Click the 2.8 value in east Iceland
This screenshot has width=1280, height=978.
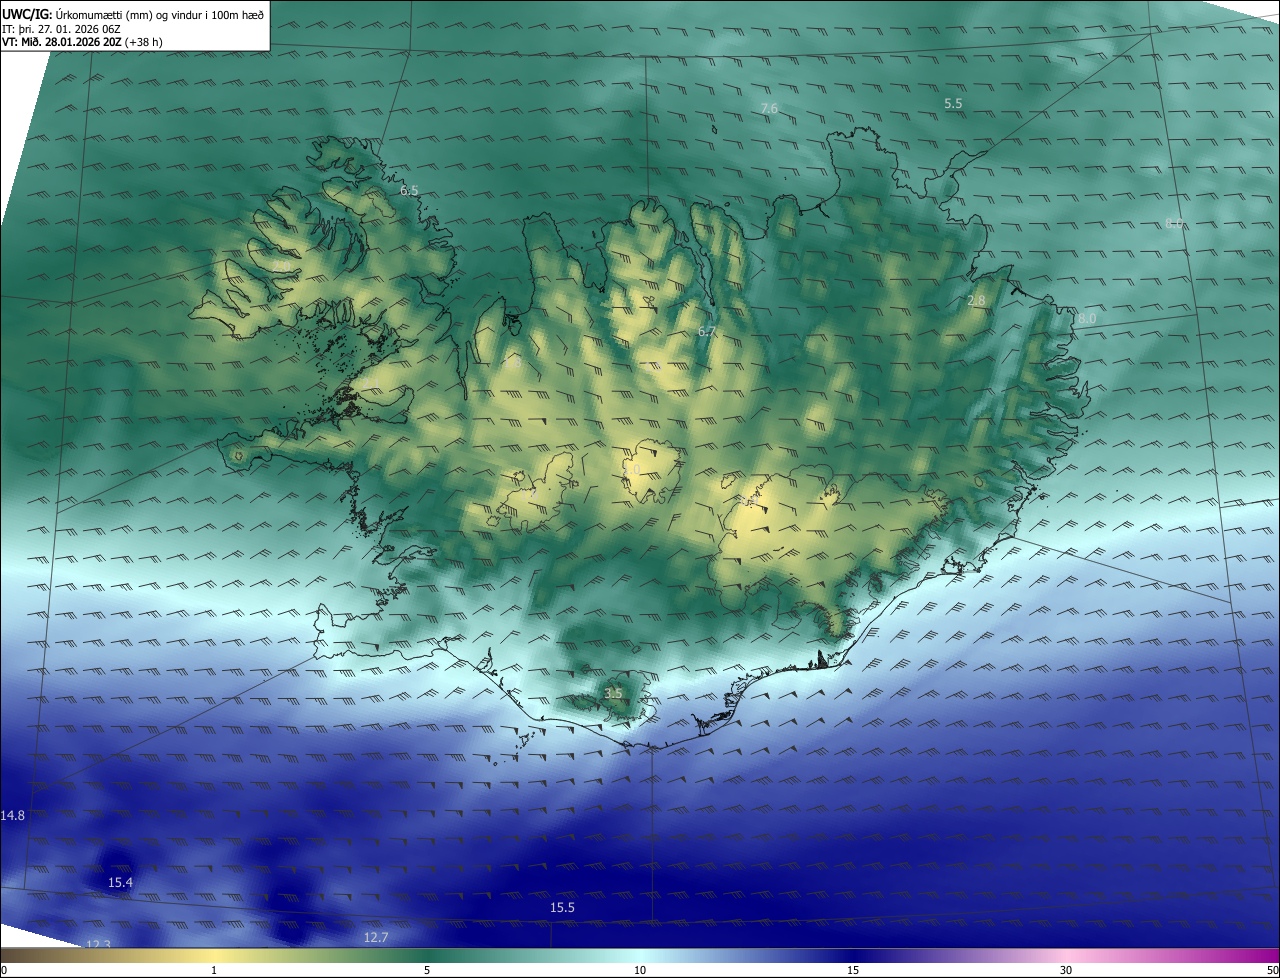click(977, 300)
